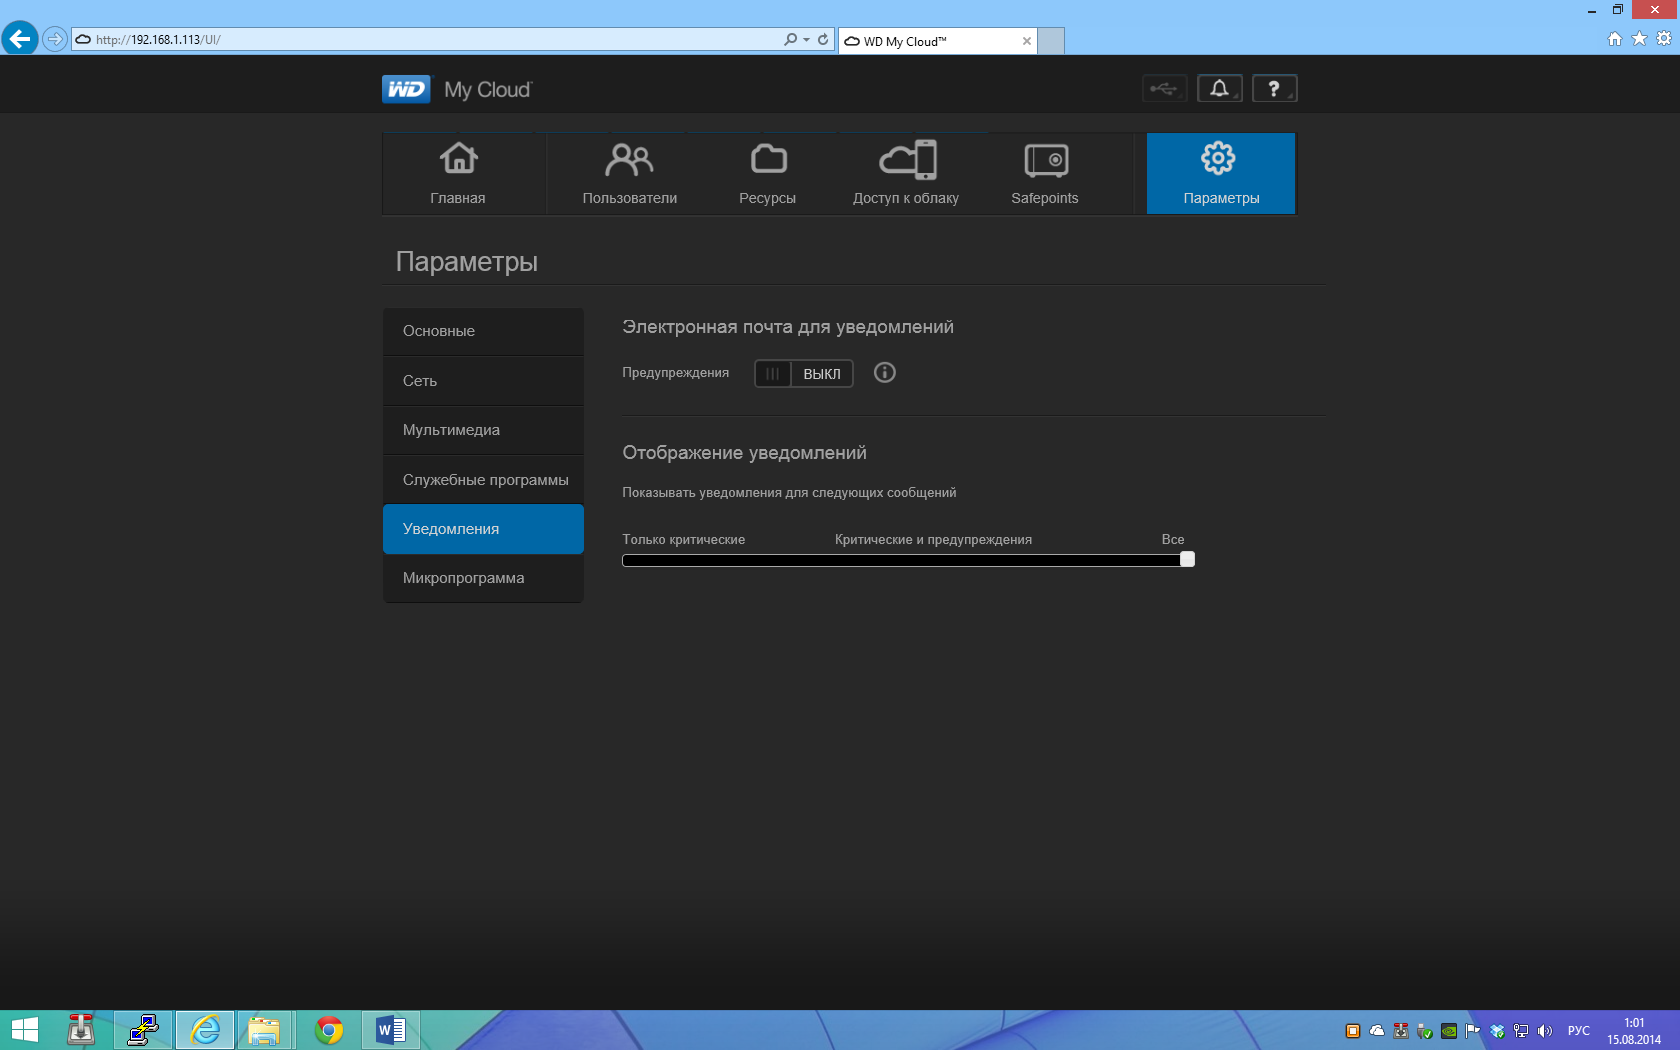Click the browser Back arrow button
The image size is (1680, 1050).
tap(19, 39)
